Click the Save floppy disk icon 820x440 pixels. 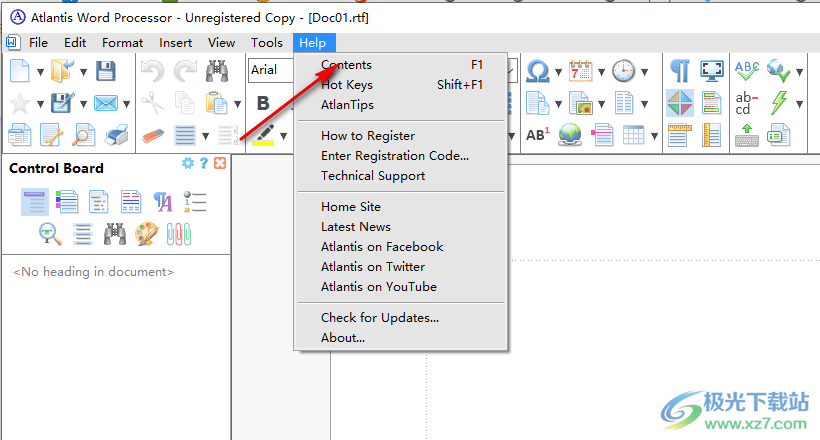pyautogui.click(x=105, y=70)
